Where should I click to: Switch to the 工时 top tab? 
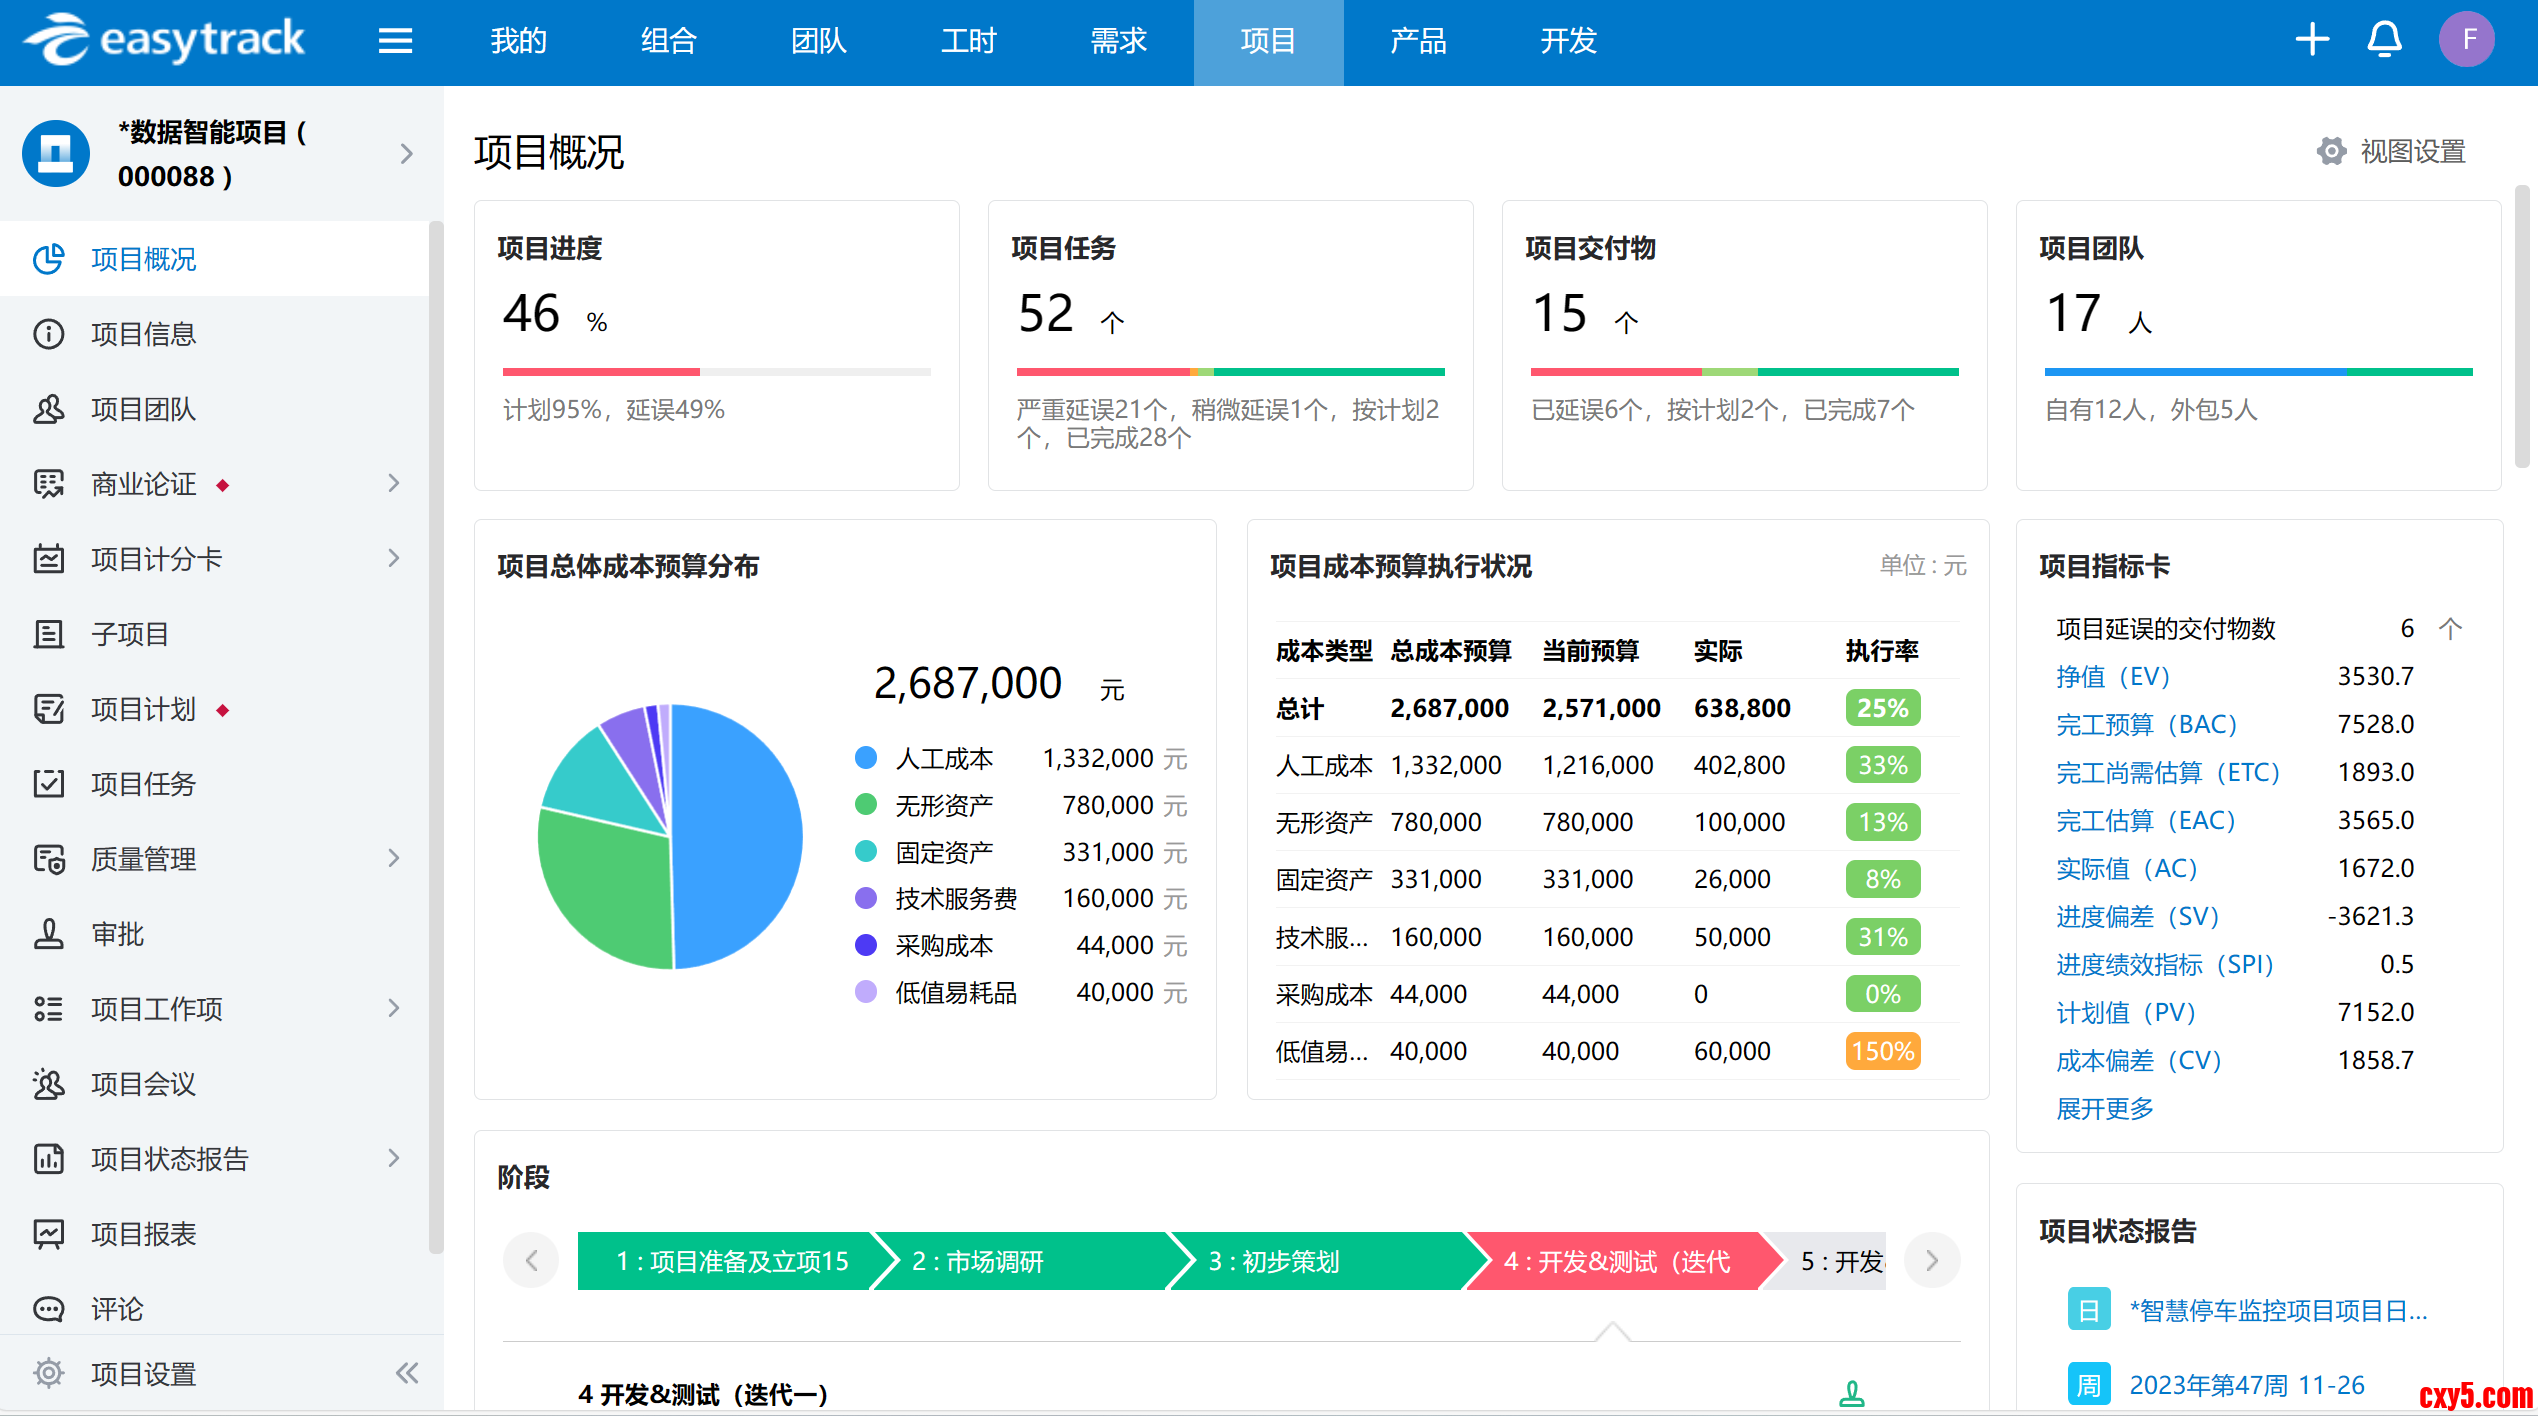pyautogui.click(x=968, y=41)
